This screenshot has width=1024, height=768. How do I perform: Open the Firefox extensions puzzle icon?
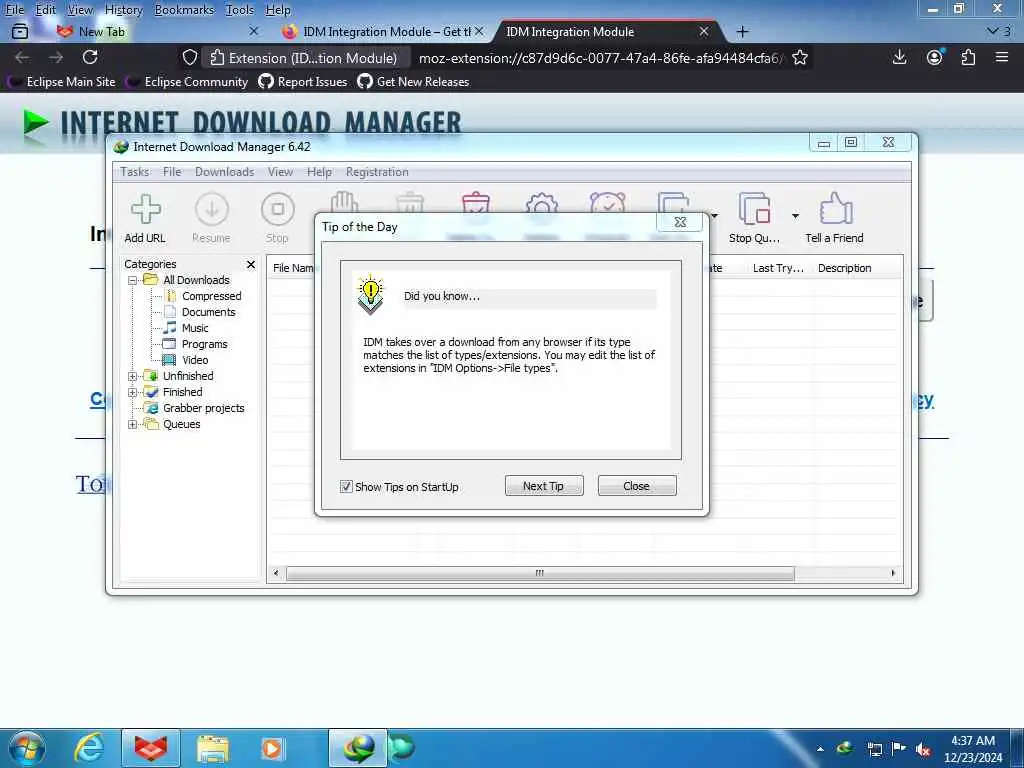968,57
